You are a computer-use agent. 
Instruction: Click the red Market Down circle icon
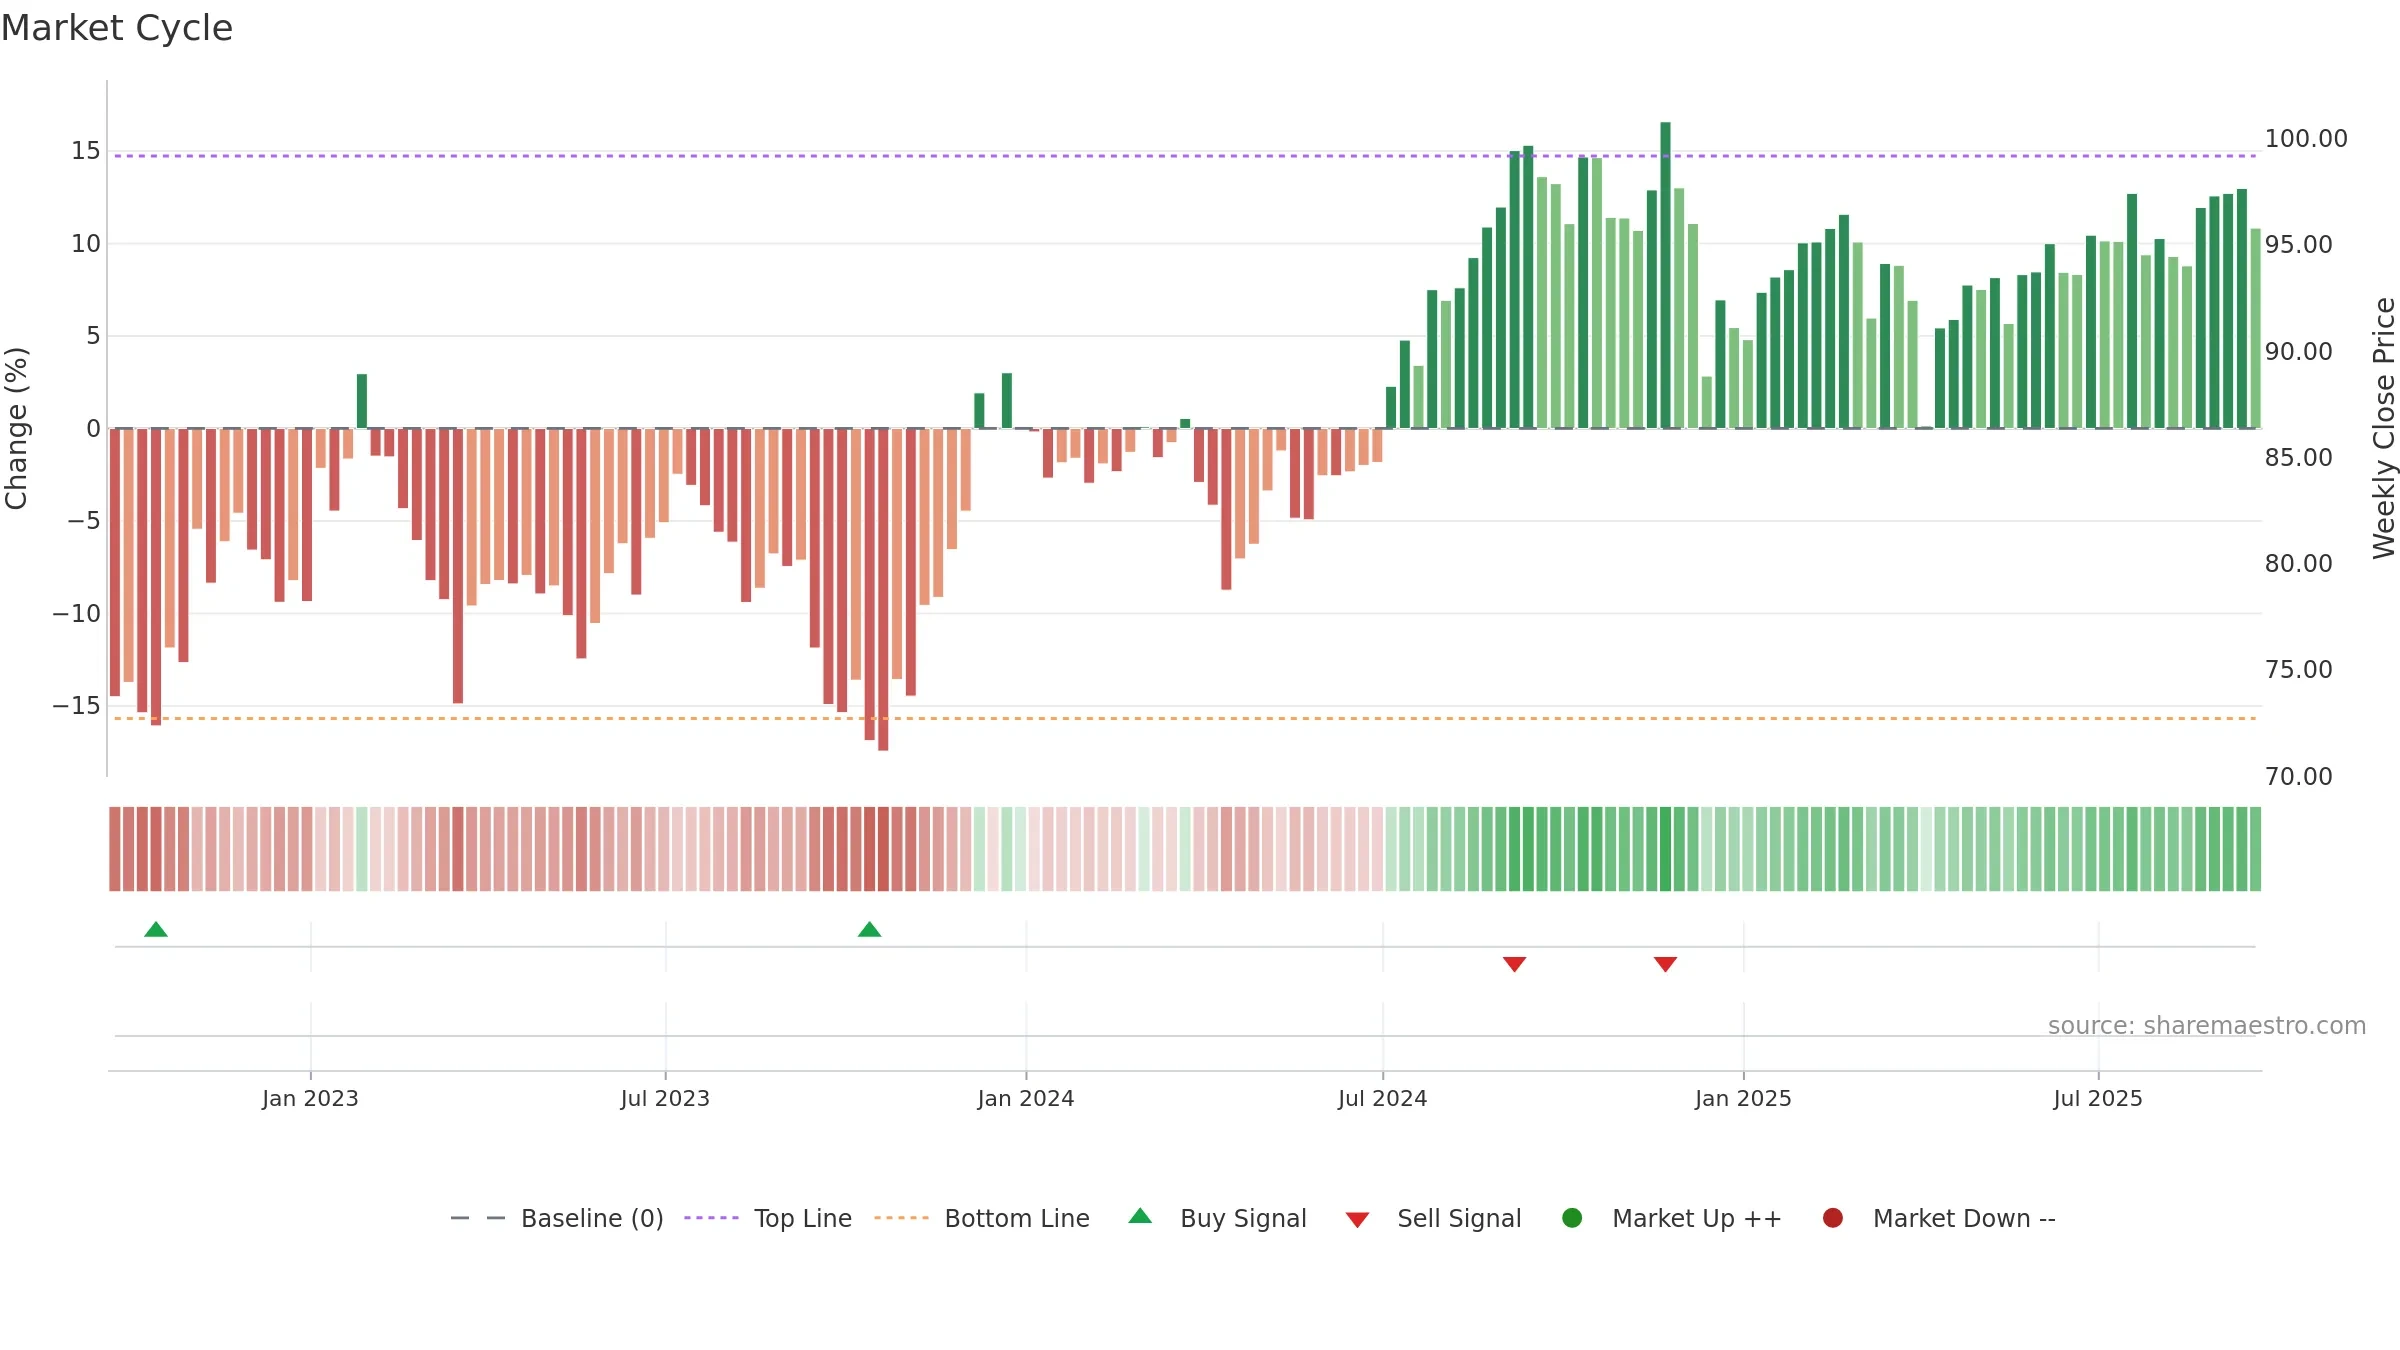pyautogui.click(x=1833, y=1218)
